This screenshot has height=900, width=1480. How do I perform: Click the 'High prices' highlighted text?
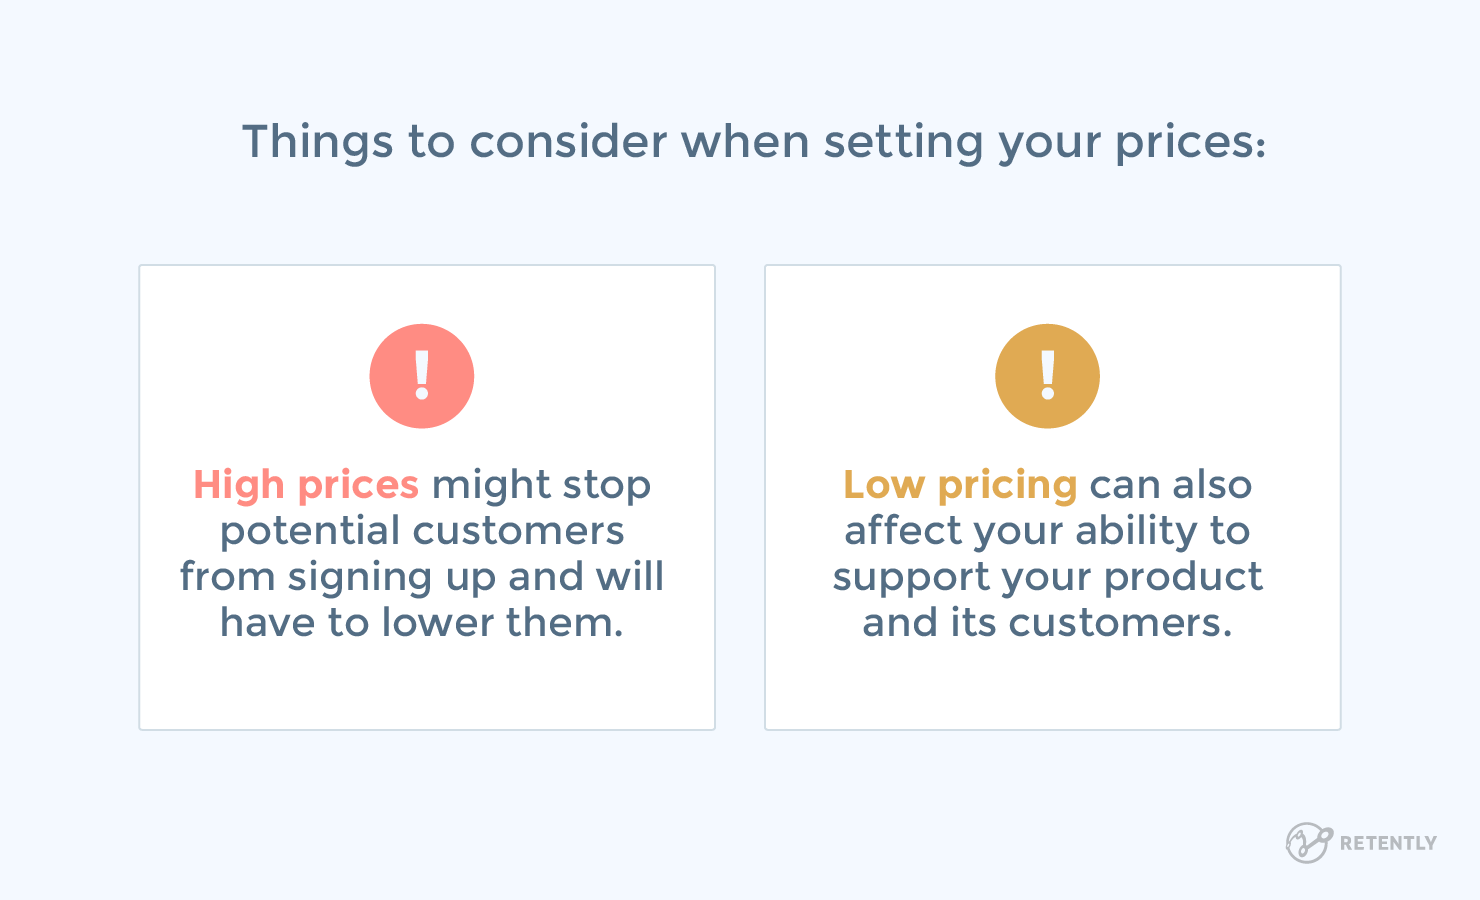click(x=306, y=485)
